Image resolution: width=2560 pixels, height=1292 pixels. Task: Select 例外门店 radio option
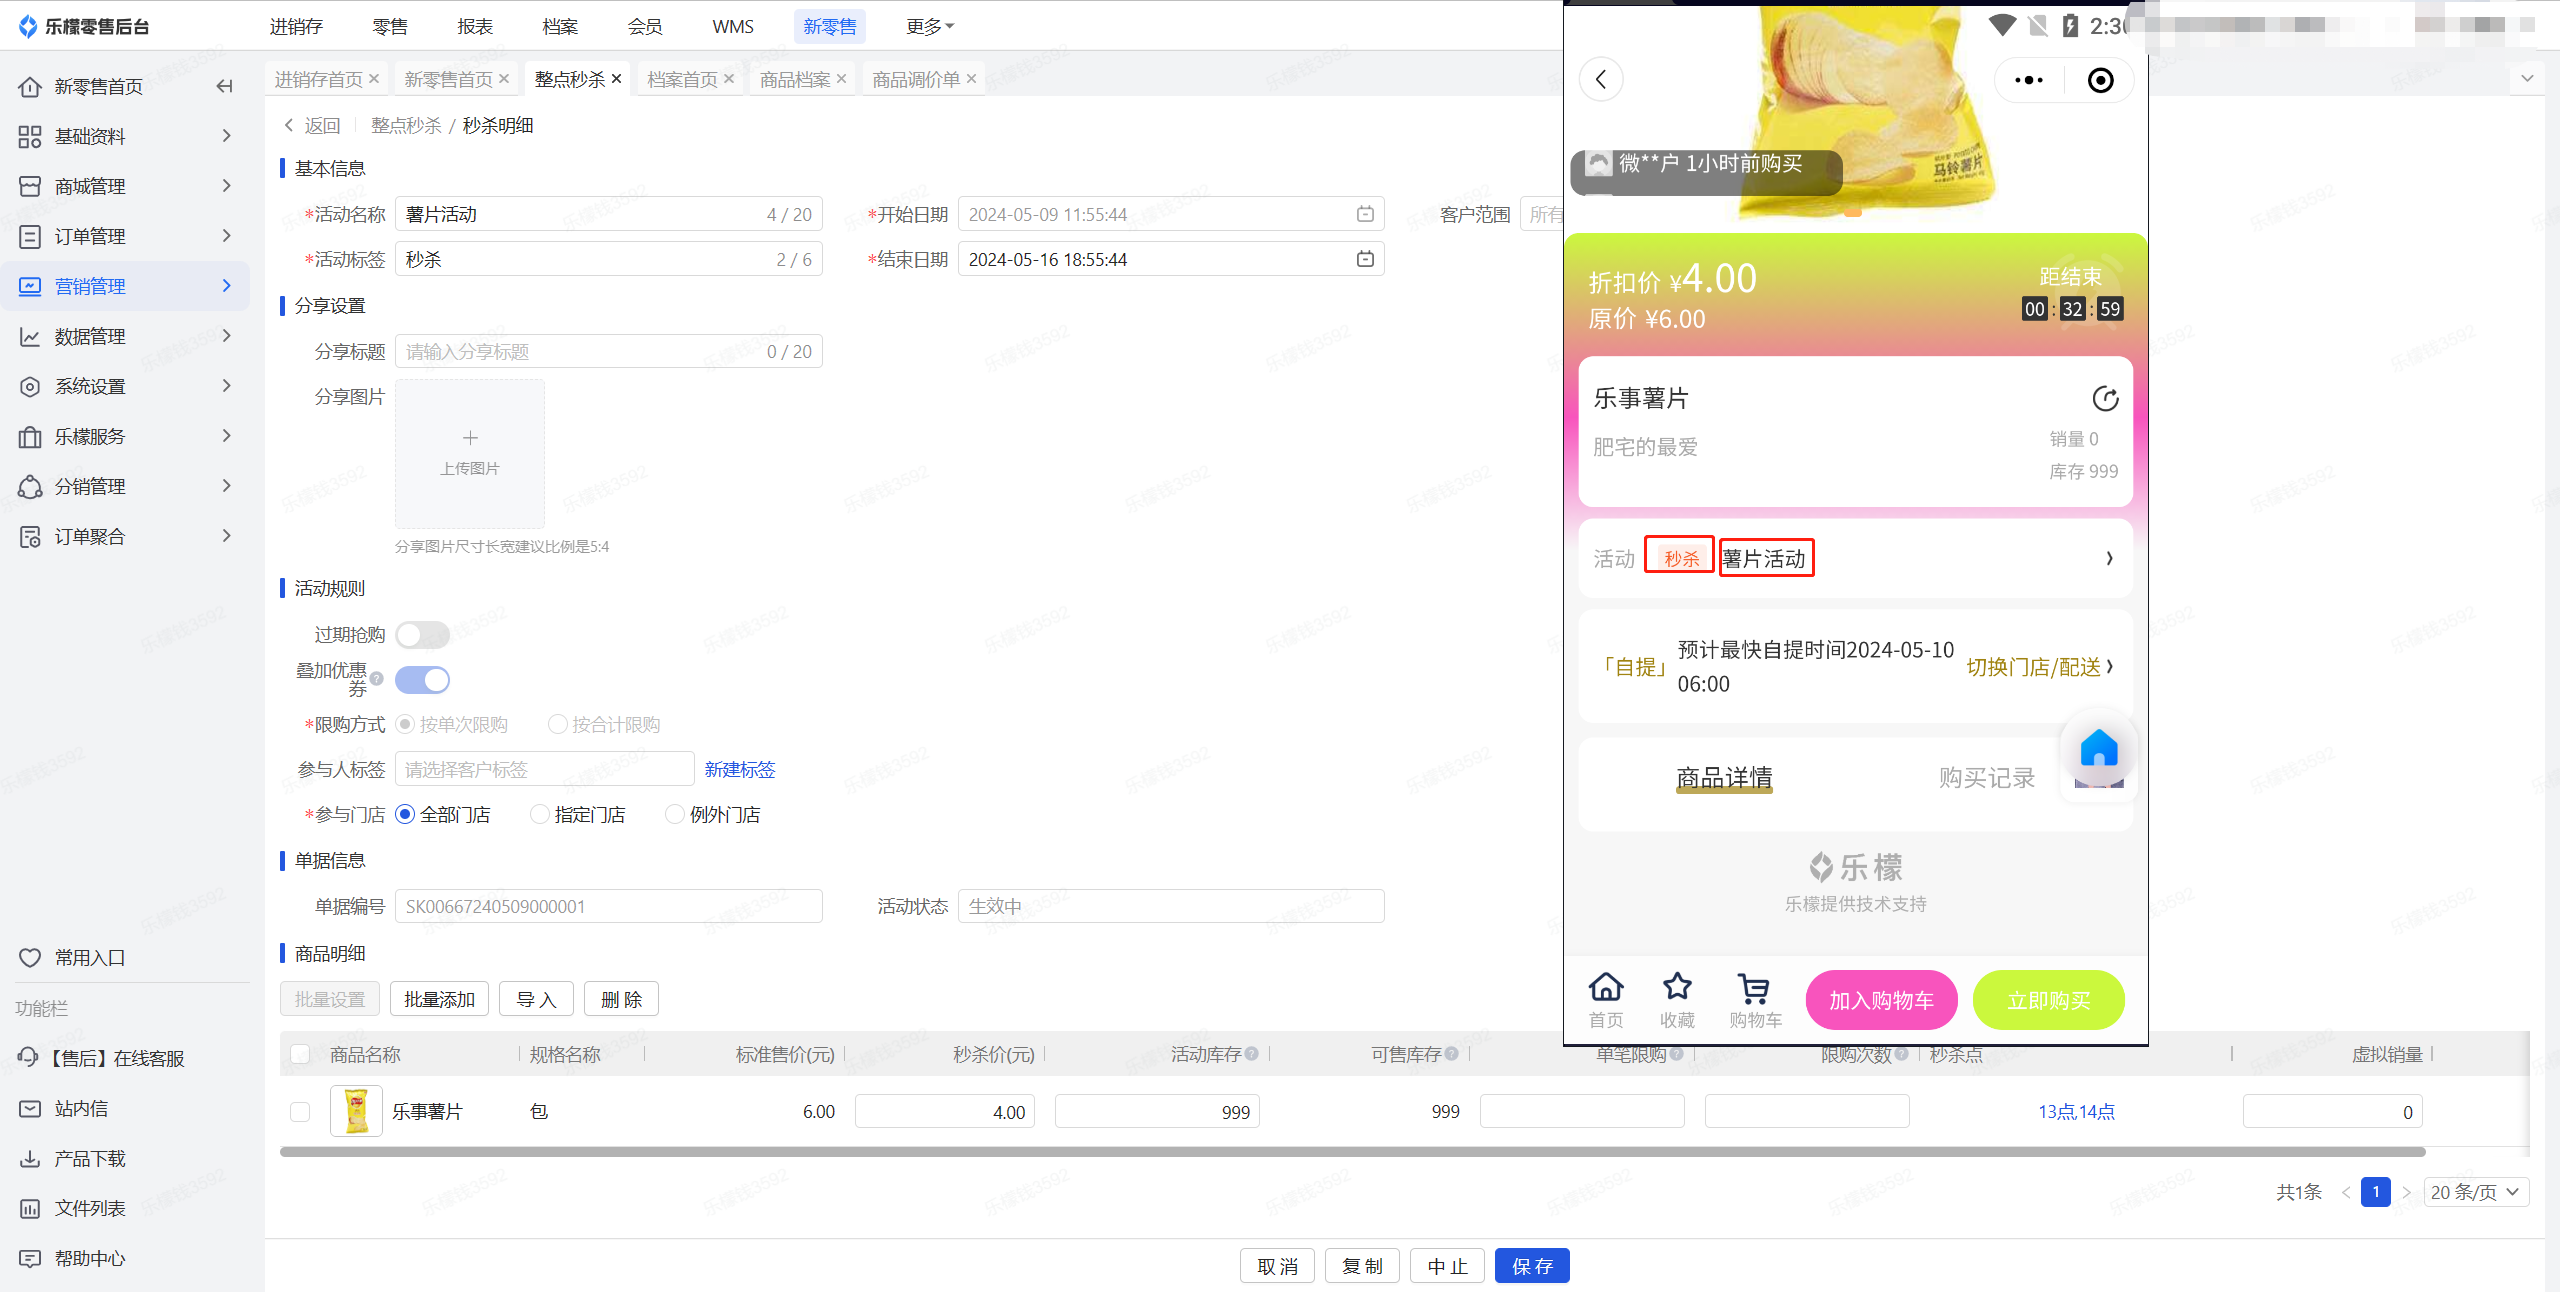coord(675,814)
